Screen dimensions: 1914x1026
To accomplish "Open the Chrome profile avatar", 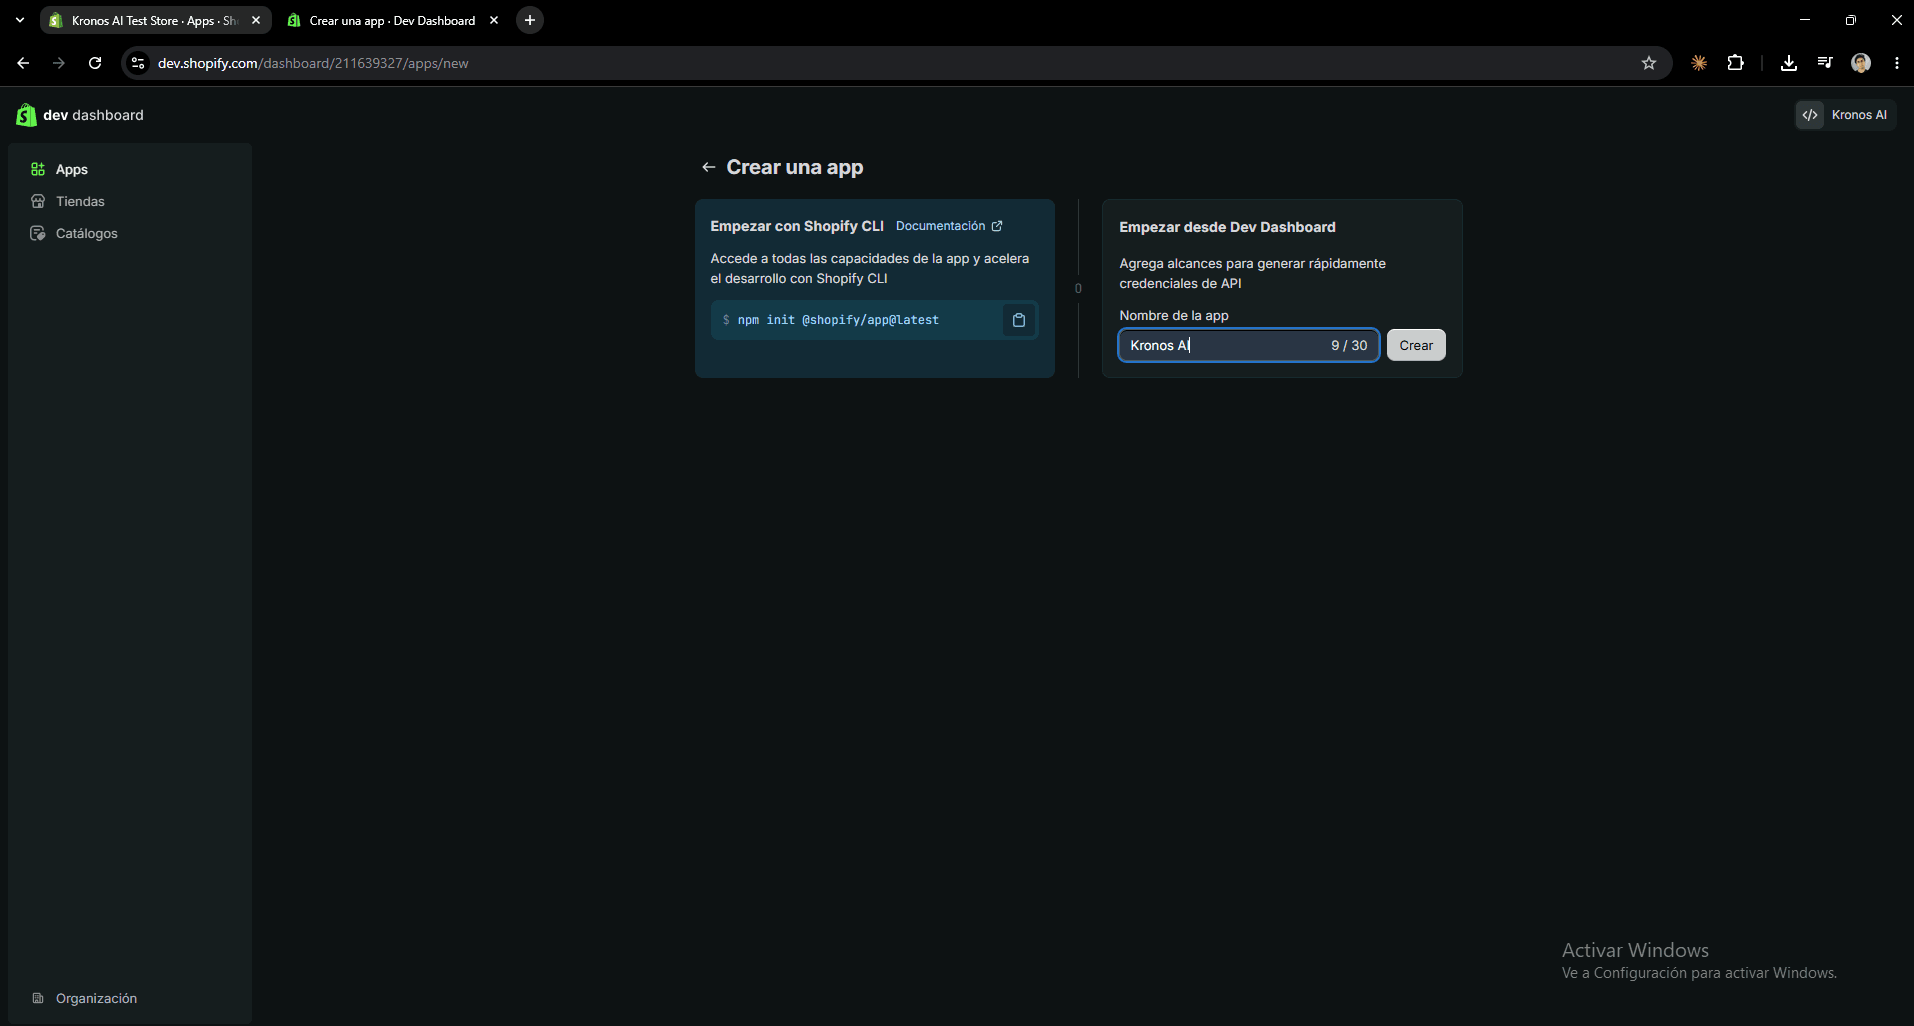I will click(x=1860, y=63).
